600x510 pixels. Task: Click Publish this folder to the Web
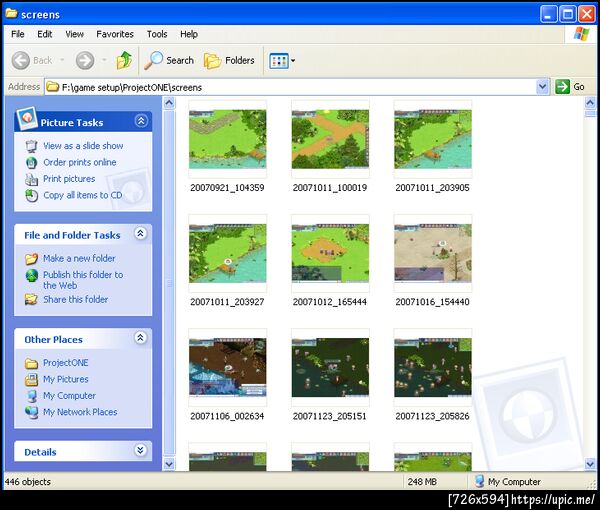(x=83, y=280)
